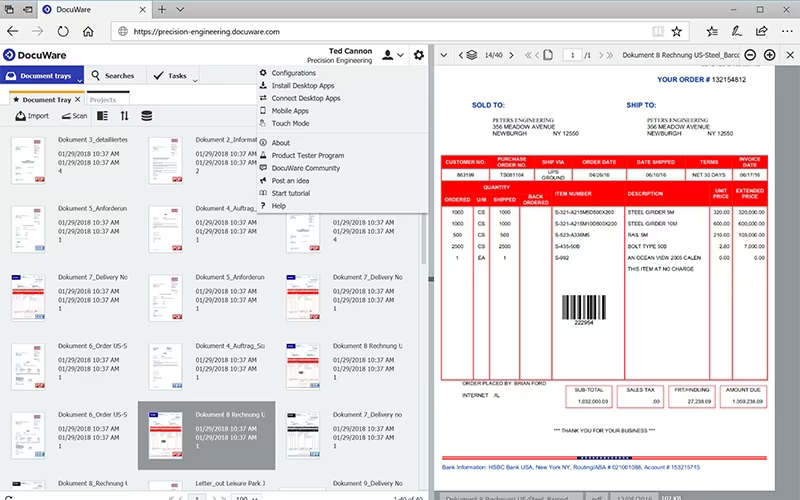The image size is (800, 500).
Task: Expand the viewer toolbar chevron menu
Action: tap(444, 55)
